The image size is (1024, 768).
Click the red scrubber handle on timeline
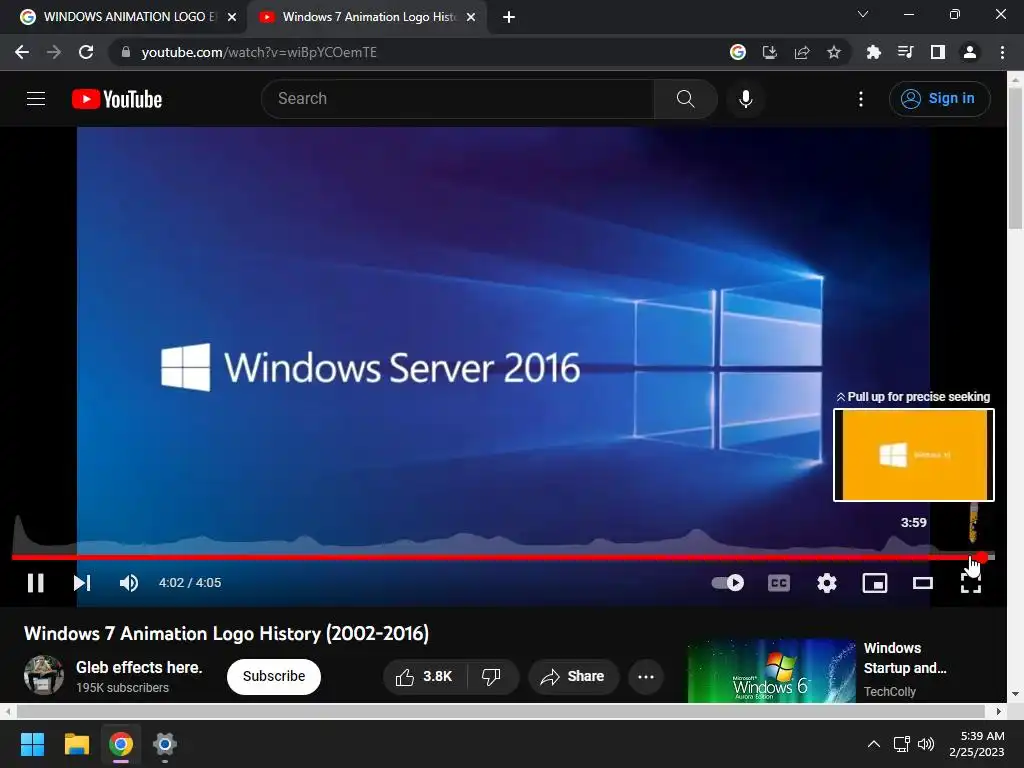[982, 557]
